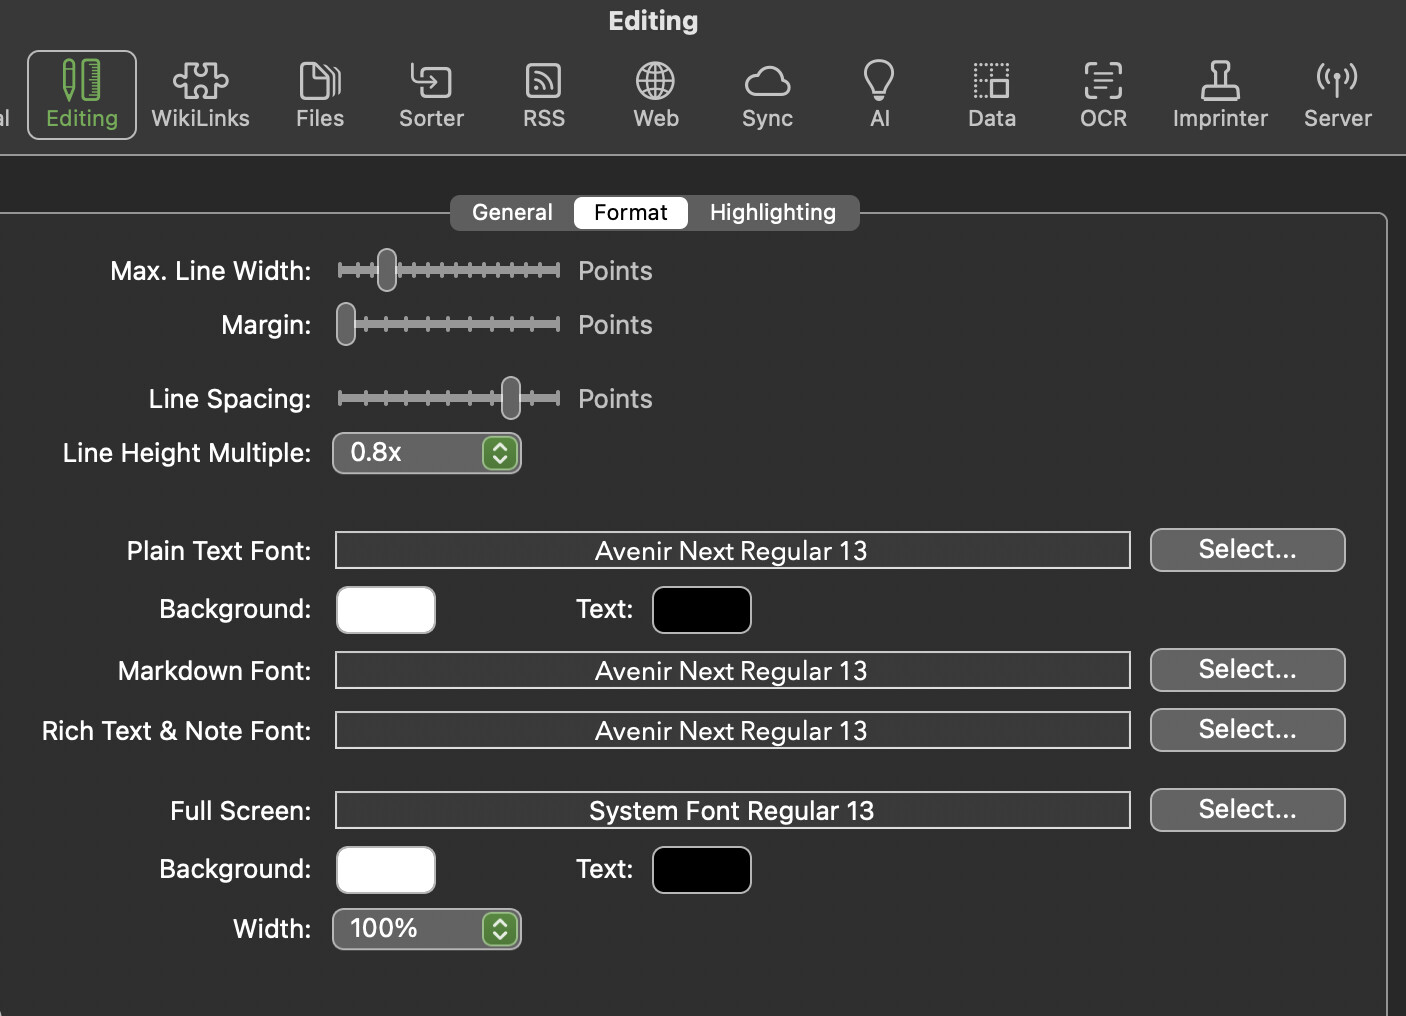Open the Data preferences pane
The height and width of the screenshot is (1016, 1406).
(x=992, y=96)
